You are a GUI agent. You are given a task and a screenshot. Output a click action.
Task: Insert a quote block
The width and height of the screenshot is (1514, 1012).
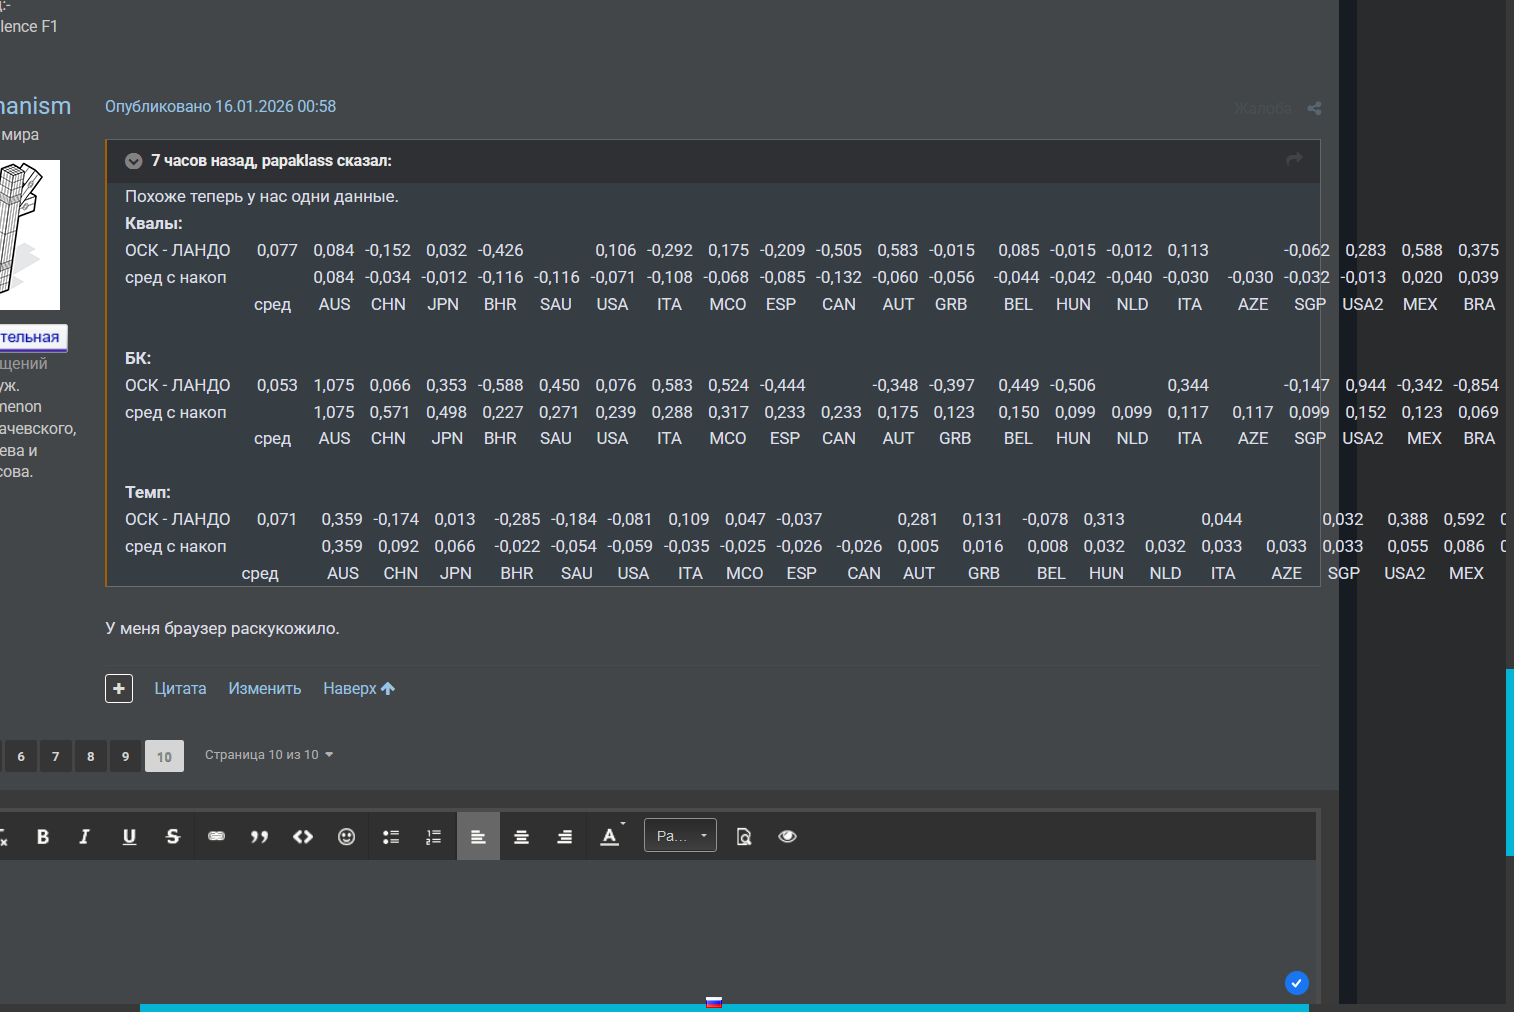259,837
